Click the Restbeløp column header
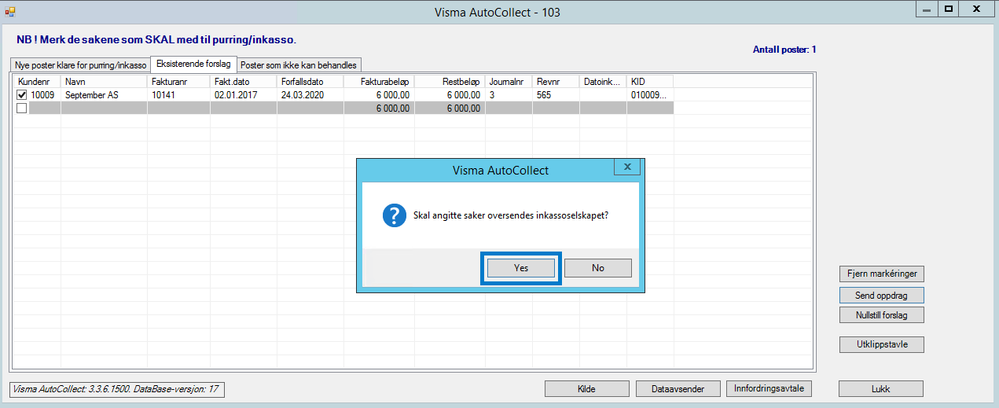This screenshot has width=999, height=408. tap(450, 82)
